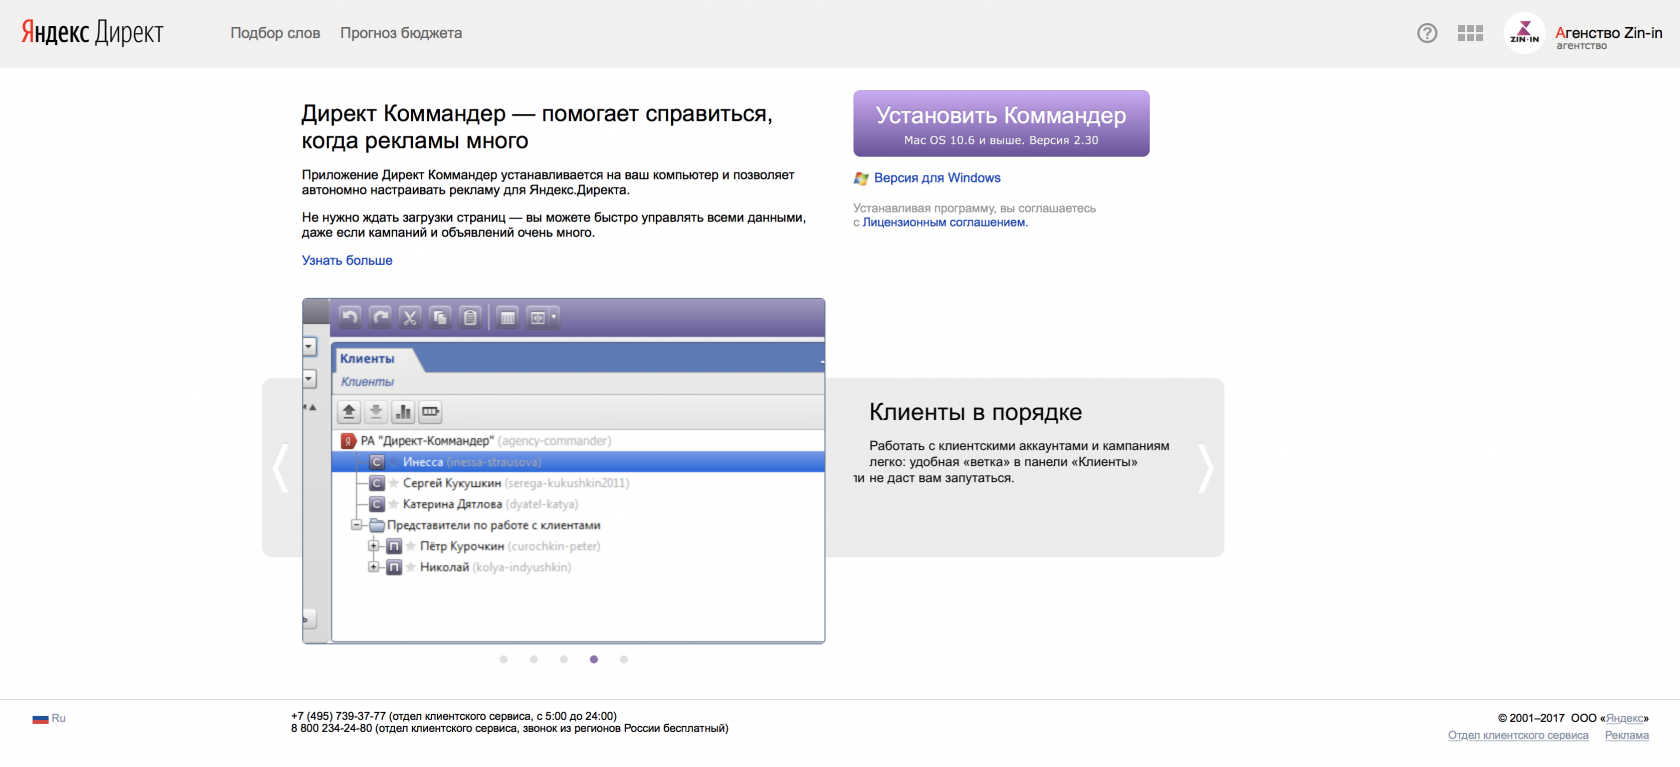Select the fifth carousel dot
This screenshot has height=767, width=1680.
[624, 659]
